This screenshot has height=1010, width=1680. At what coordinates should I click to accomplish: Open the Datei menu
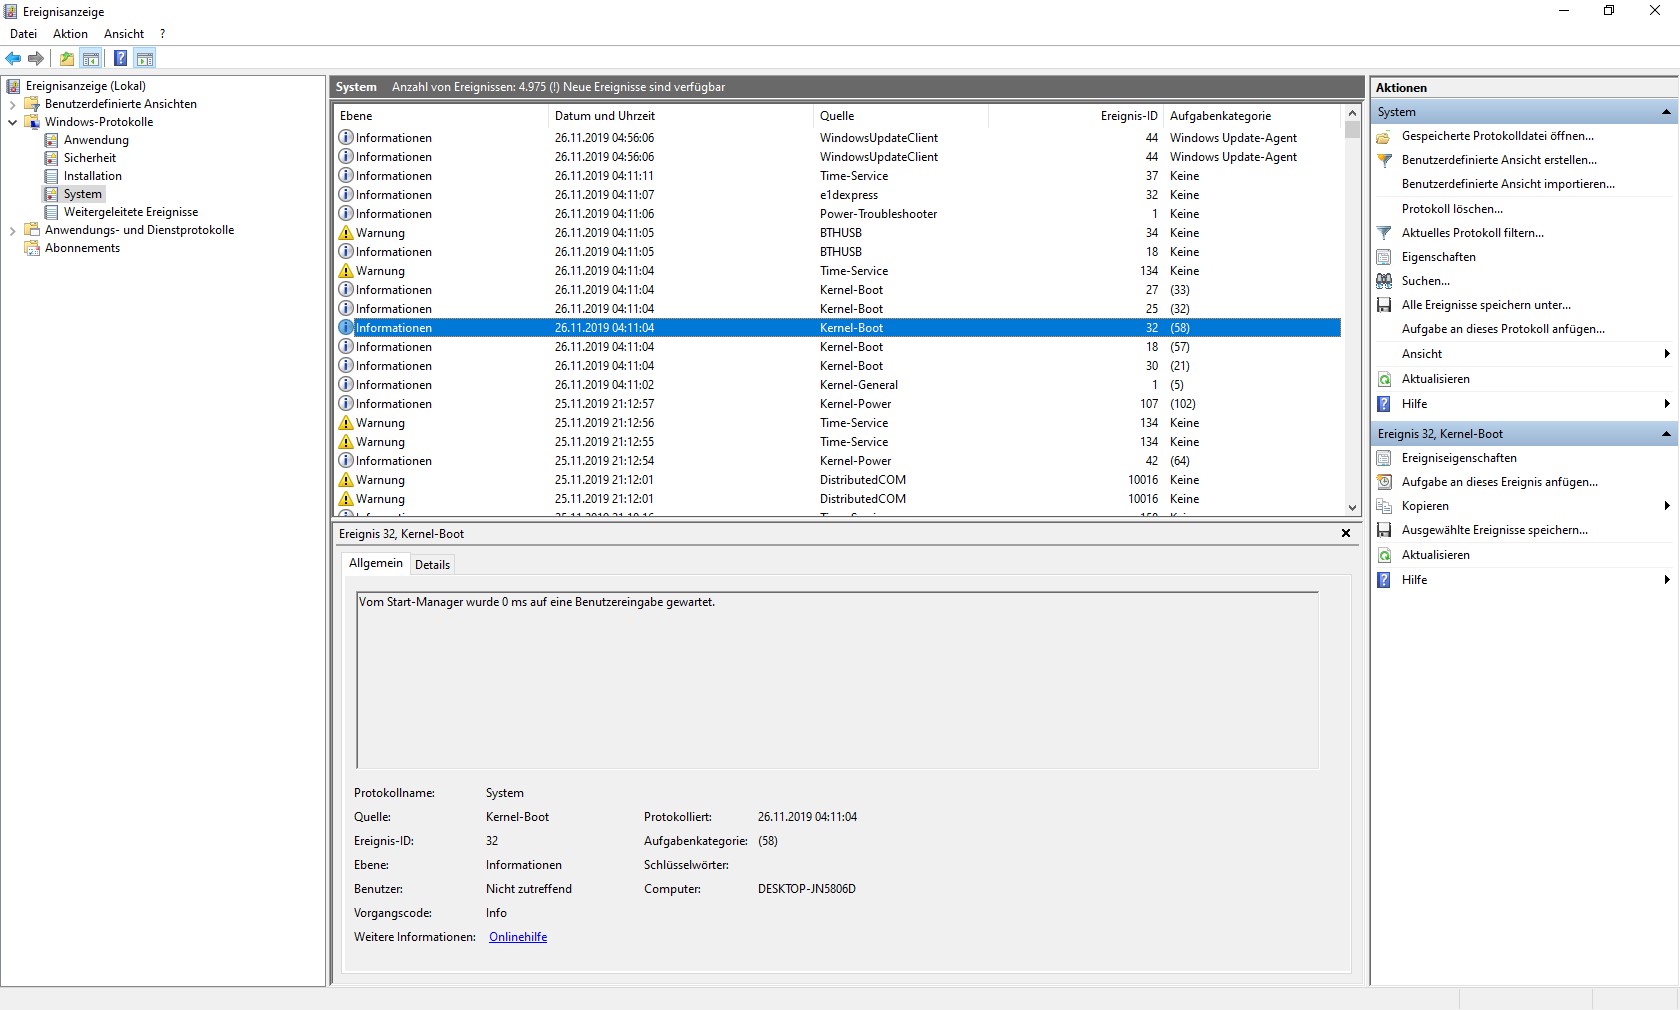(x=23, y=34)
